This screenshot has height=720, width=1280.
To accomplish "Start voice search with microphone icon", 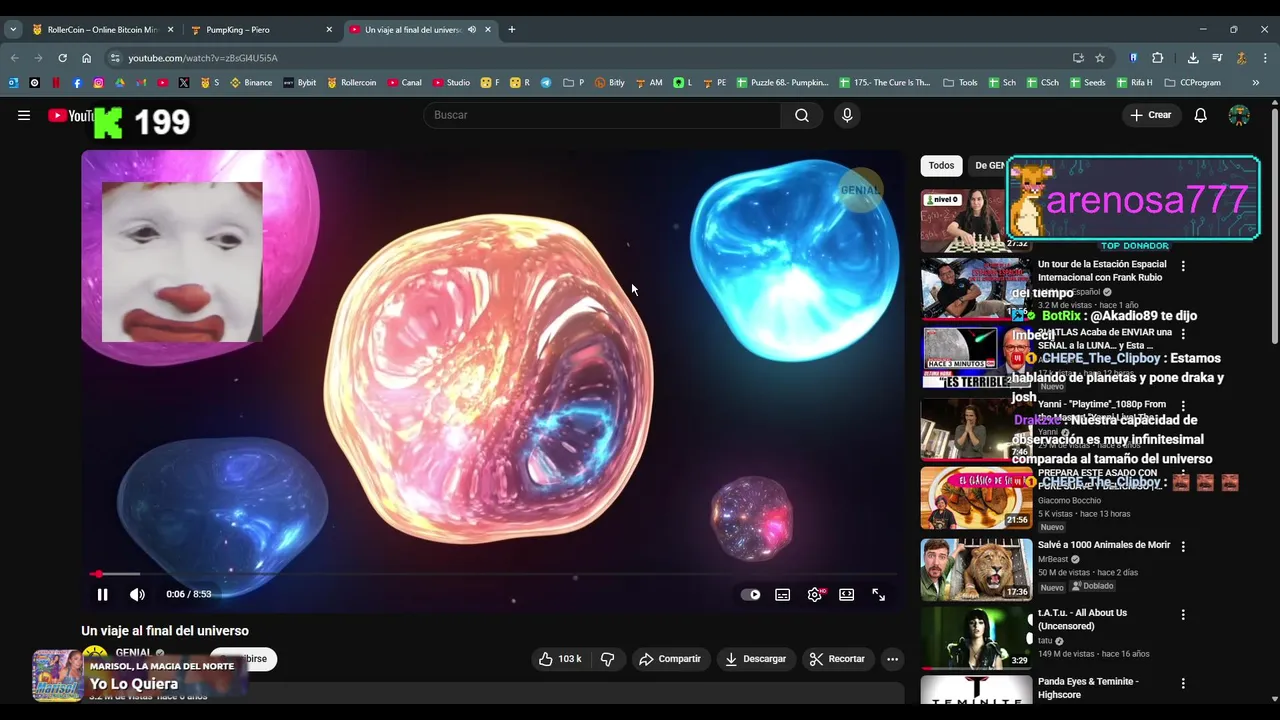I will pyautogui.click(x=847, y=115).
